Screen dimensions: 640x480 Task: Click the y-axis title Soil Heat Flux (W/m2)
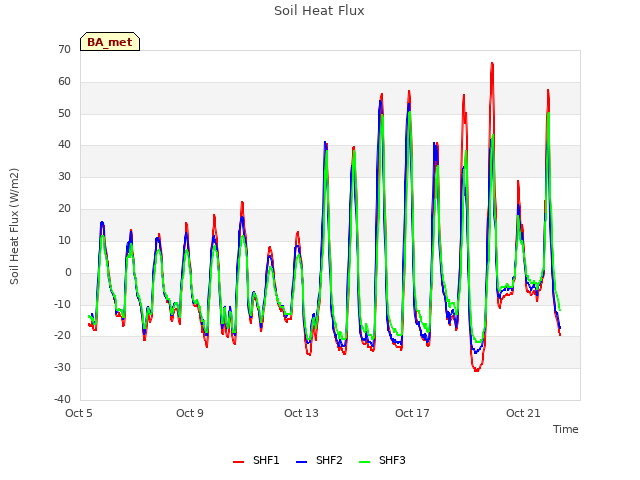point(14,226)
